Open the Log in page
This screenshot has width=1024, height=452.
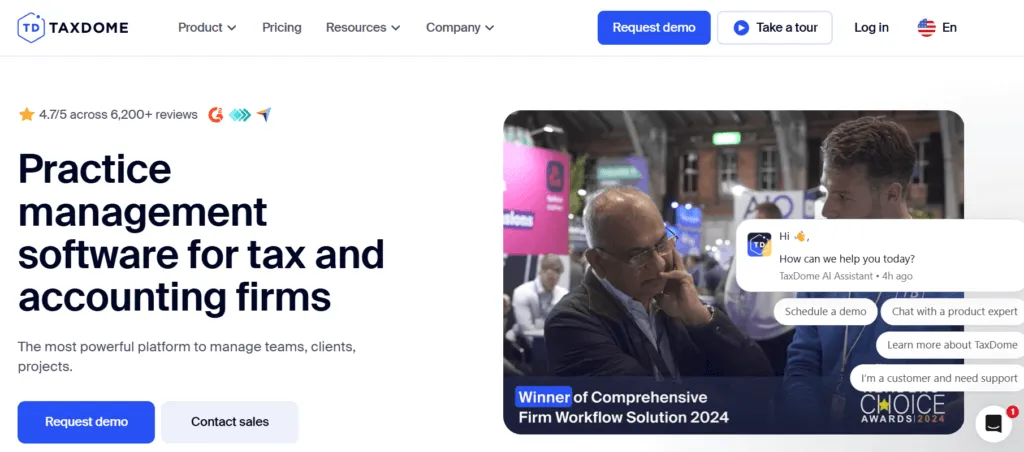click(871, 27)
